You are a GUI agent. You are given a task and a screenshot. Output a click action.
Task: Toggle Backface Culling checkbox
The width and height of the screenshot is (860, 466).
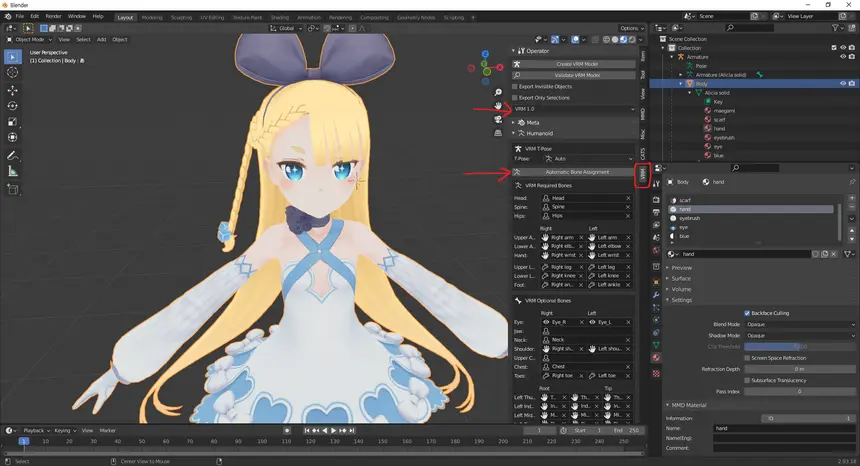point(747,313)
